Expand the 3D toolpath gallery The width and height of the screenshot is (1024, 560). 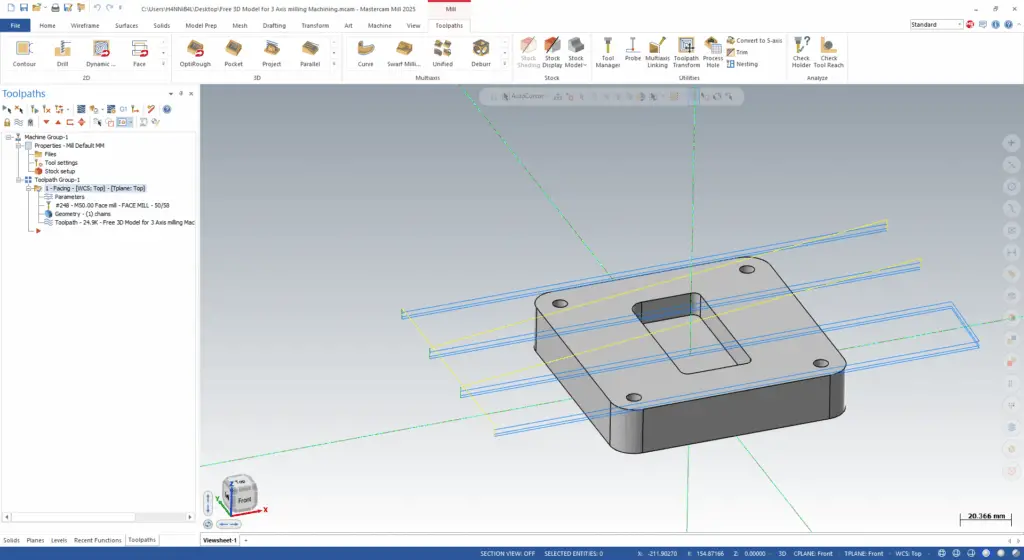[x=334, y=64]
